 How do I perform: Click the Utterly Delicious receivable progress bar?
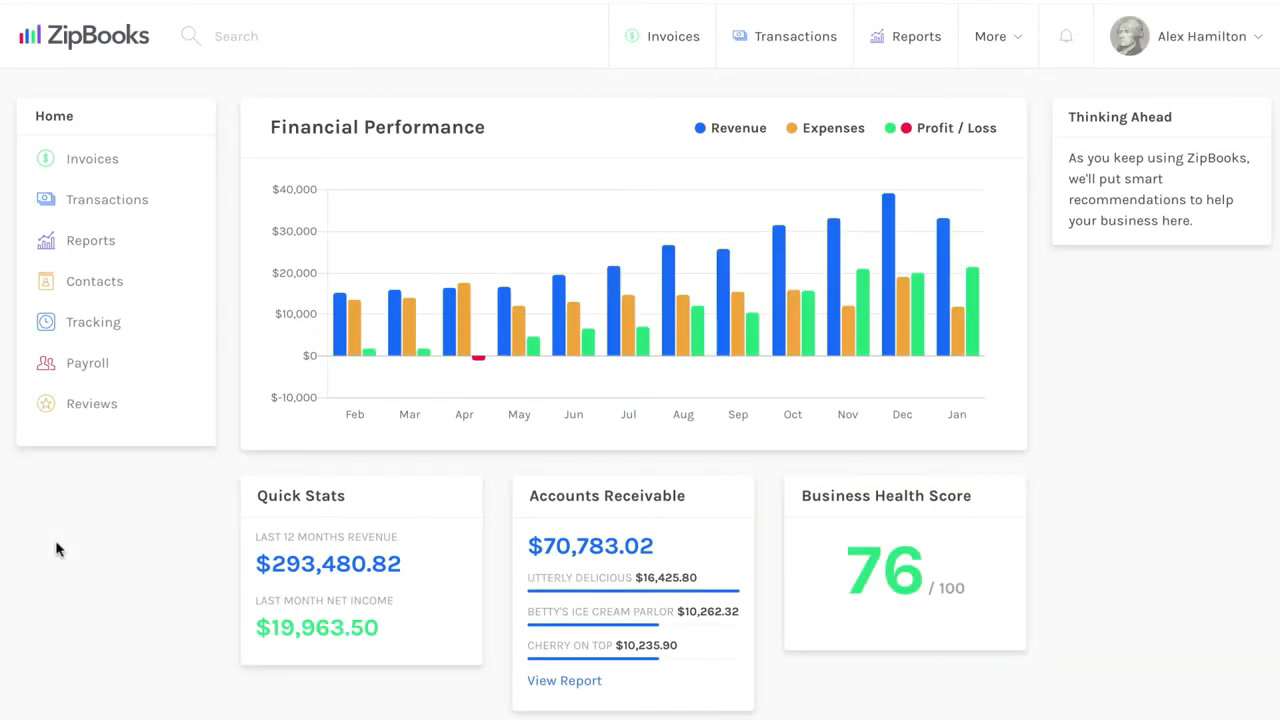point(633,591)
